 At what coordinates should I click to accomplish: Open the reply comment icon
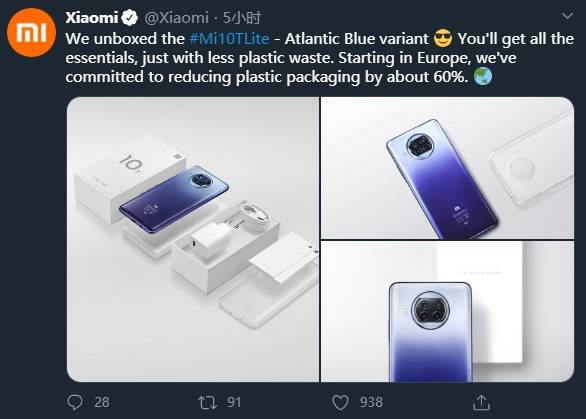pos(75,403)
